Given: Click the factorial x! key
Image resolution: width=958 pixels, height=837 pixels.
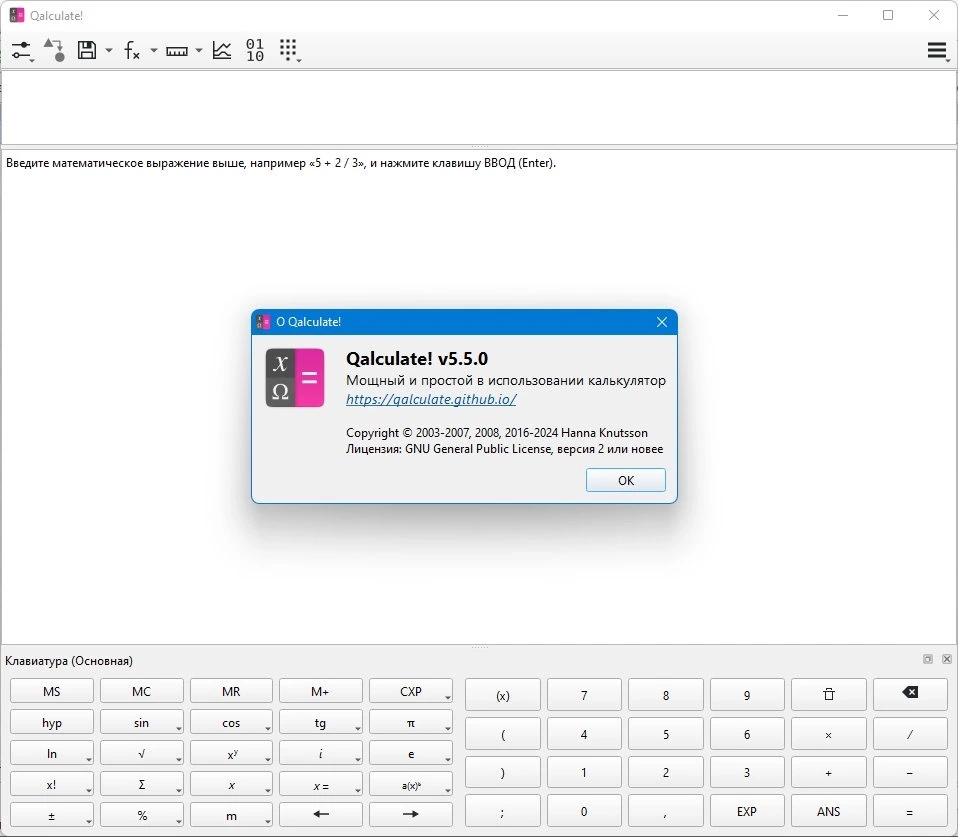Looking at the screenshot, I should point(52,784).
